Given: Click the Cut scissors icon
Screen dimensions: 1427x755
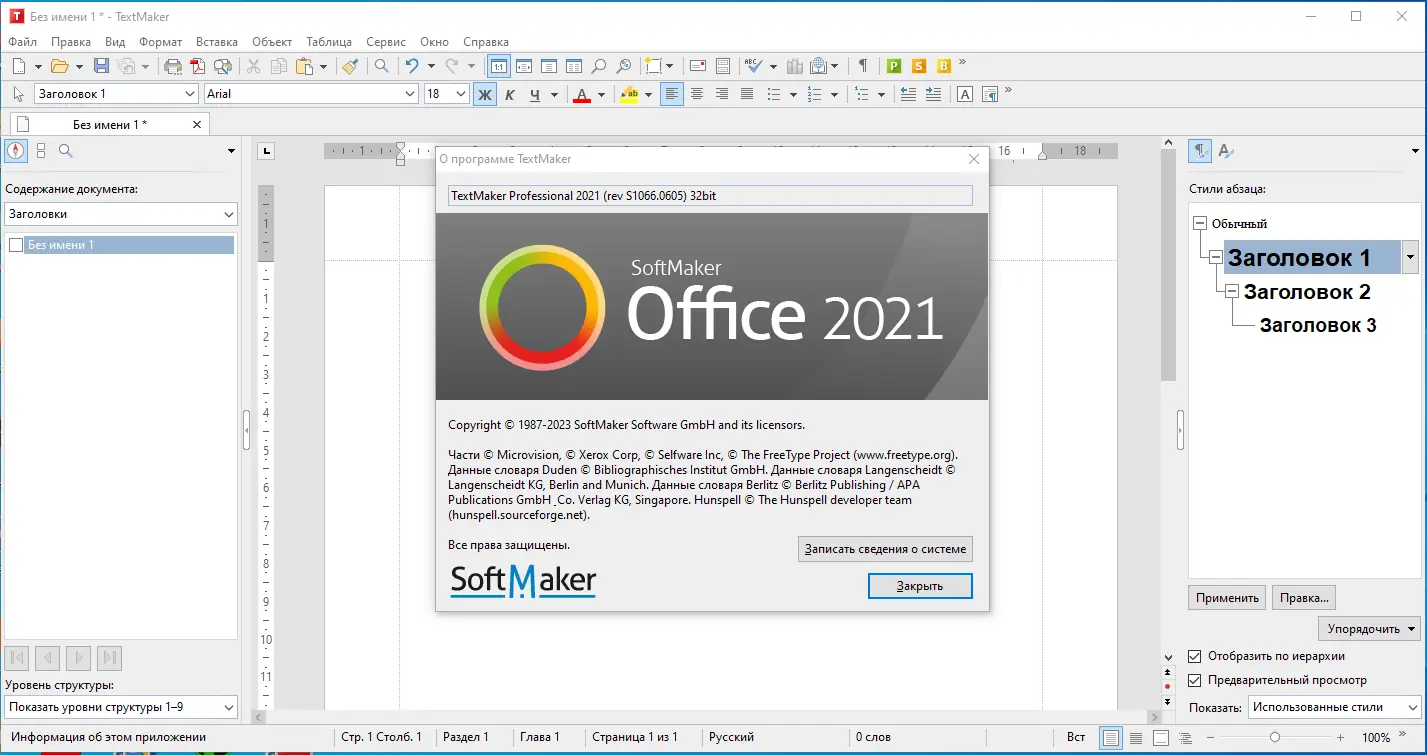Looking at the screenshot, I should tap(254, 66).
